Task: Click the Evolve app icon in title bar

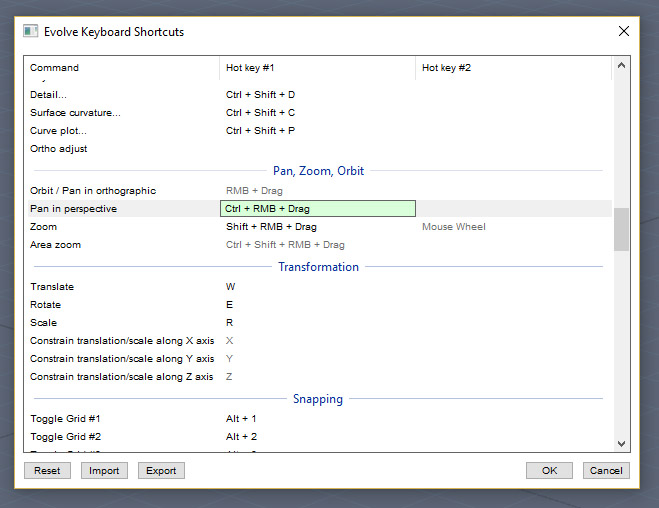Action: [30, 32]
